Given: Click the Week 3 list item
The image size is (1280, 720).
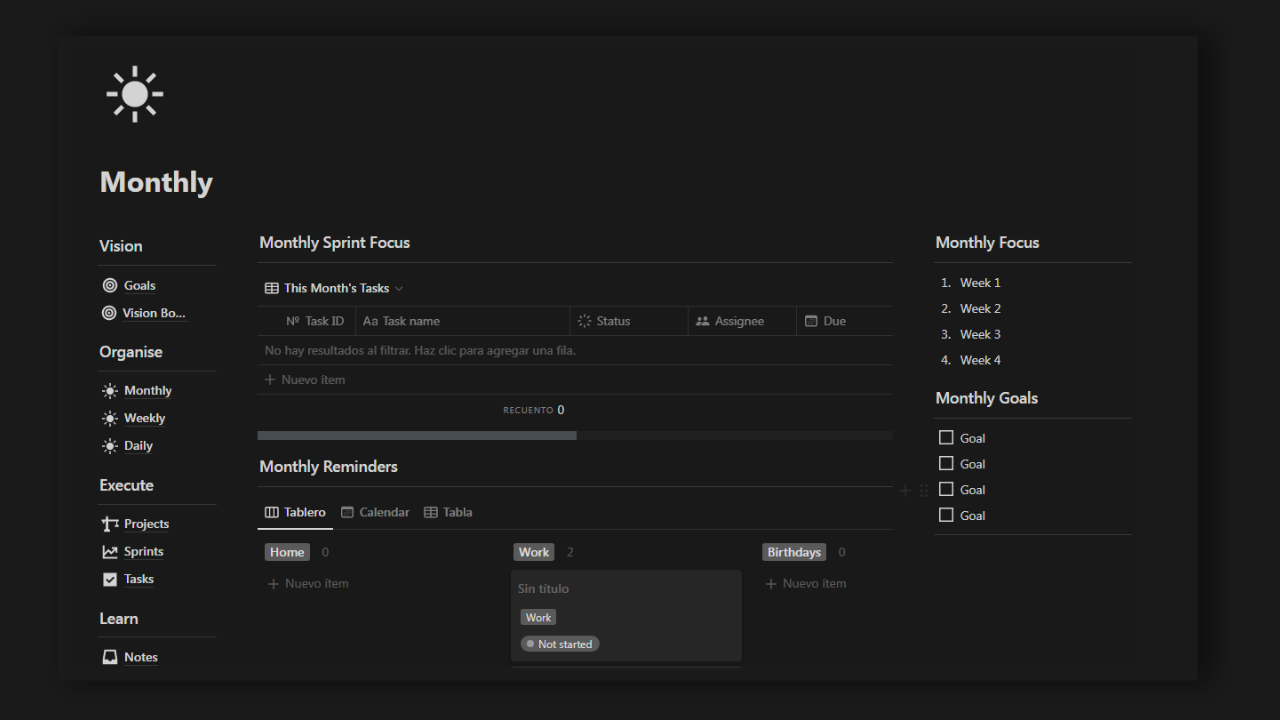Looking at the screenshot, I should pyautogui.click(x=980, y=335).
